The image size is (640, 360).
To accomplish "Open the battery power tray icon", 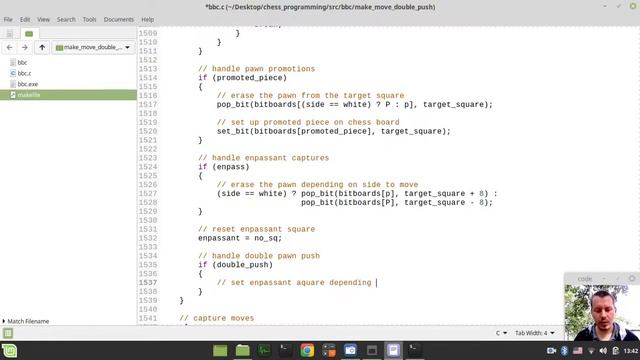I will point(616,351).
